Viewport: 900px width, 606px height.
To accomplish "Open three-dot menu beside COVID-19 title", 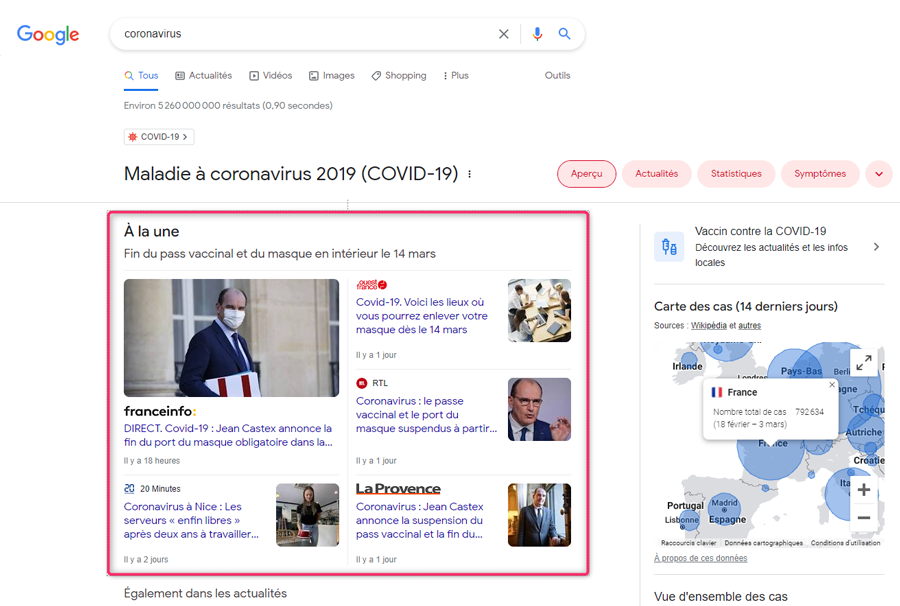I will (470, 174).
